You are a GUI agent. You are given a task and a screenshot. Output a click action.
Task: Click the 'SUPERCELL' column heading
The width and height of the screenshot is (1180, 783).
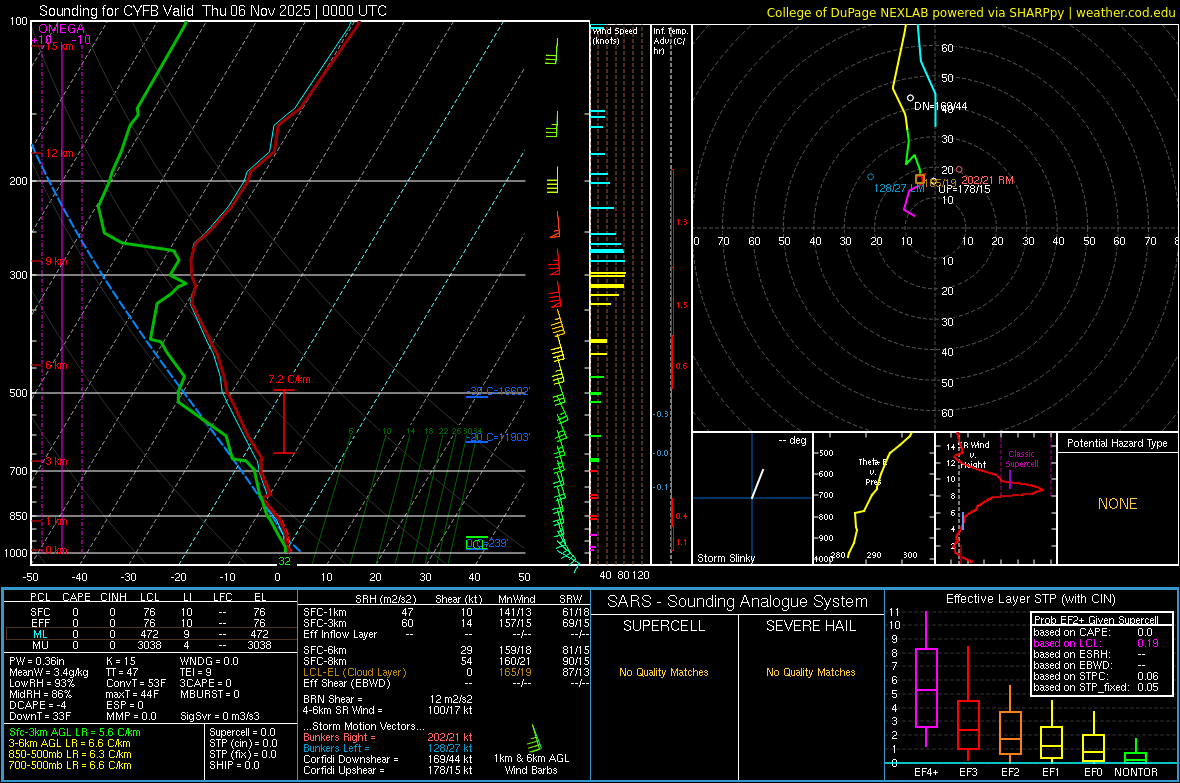(x=664, y=626)
